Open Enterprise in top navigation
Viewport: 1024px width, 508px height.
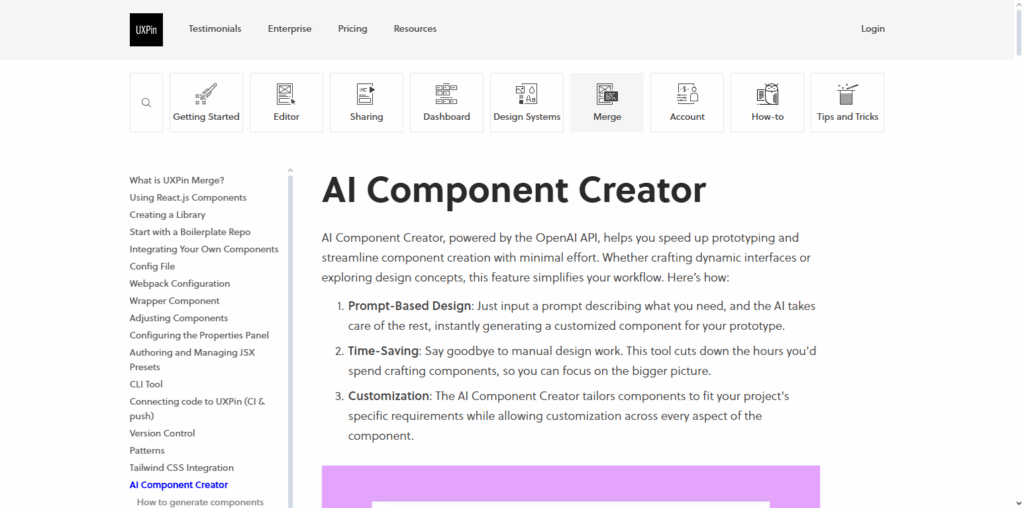[289, 29]
